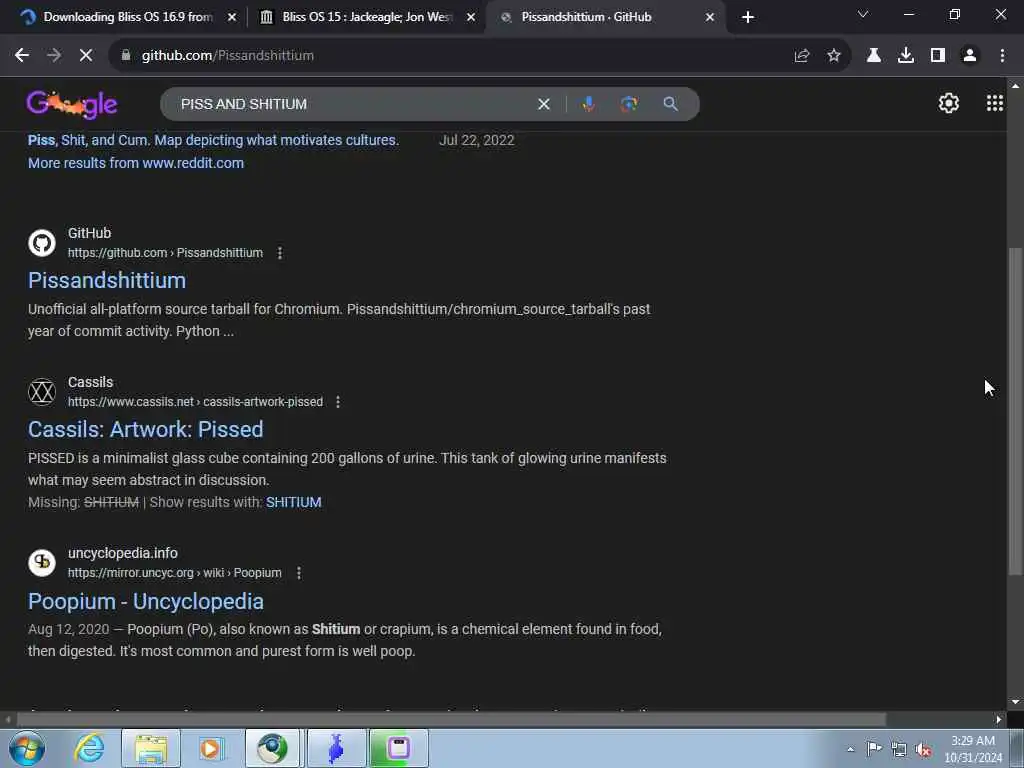The height and width of the screenshot is (768, 1024).
Task: Click the scroll-up arrow at top of scrollbar
Action: [x=1015, y=85]
